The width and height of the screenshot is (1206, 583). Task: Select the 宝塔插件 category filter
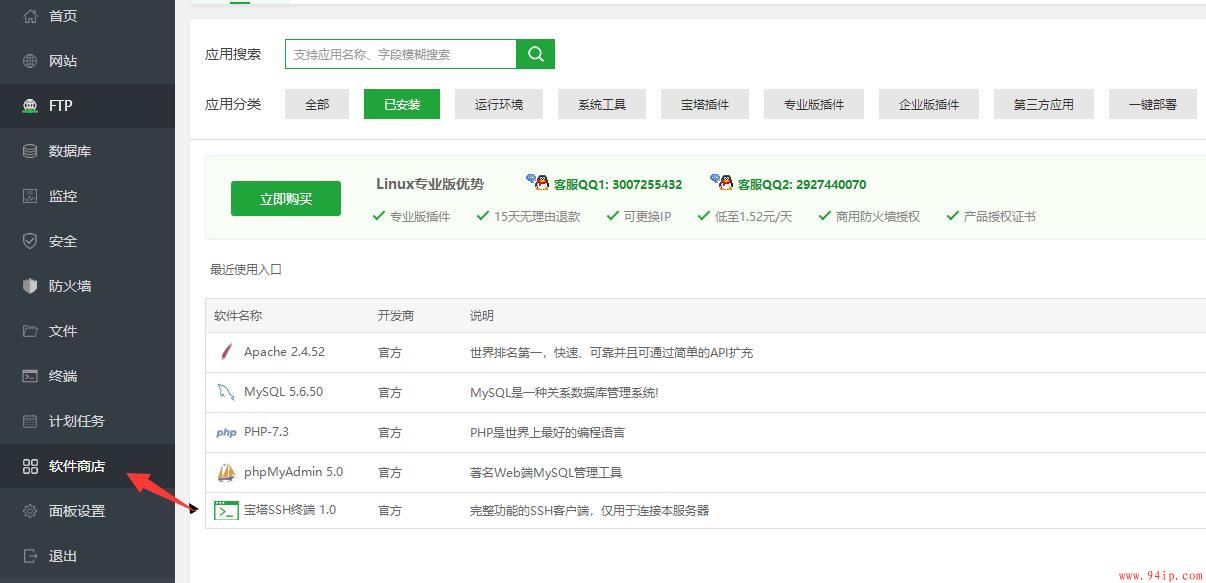click(x=705, y=104)
